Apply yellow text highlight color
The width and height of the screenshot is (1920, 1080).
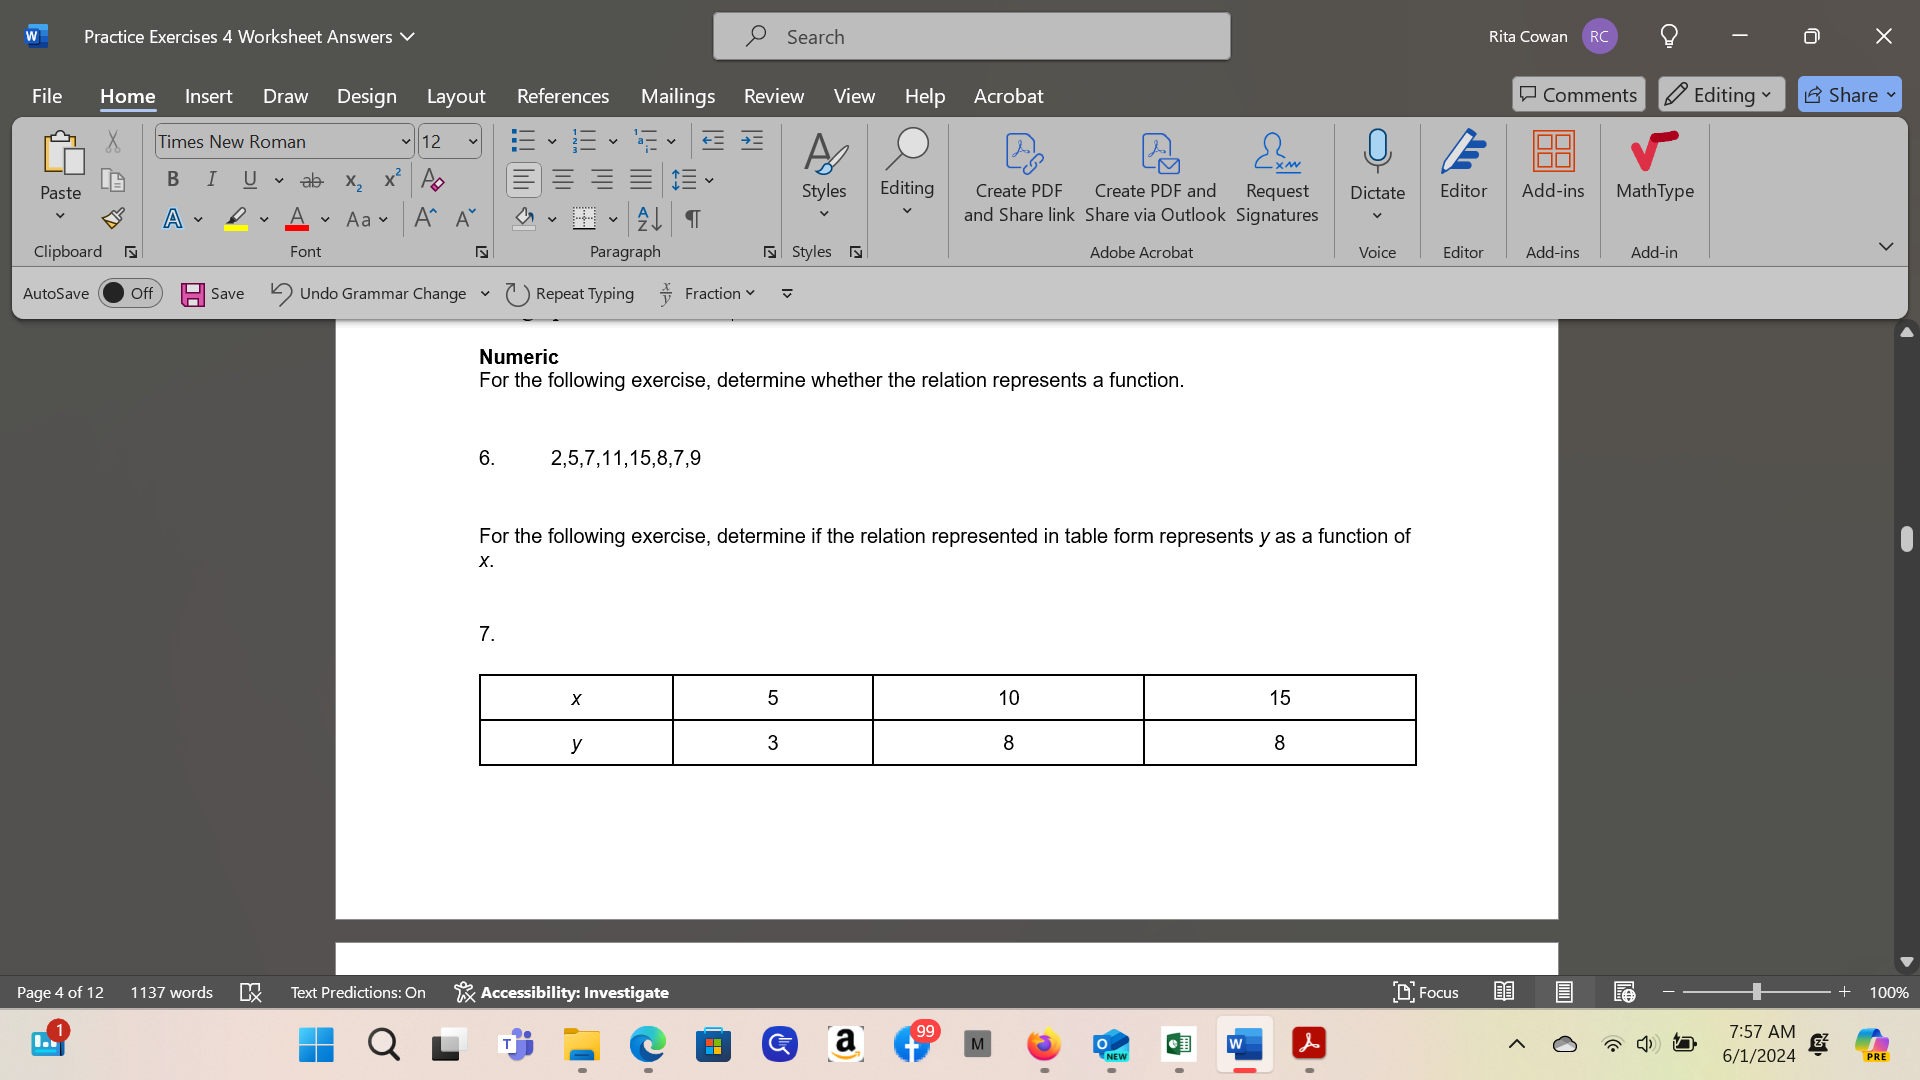236,219
